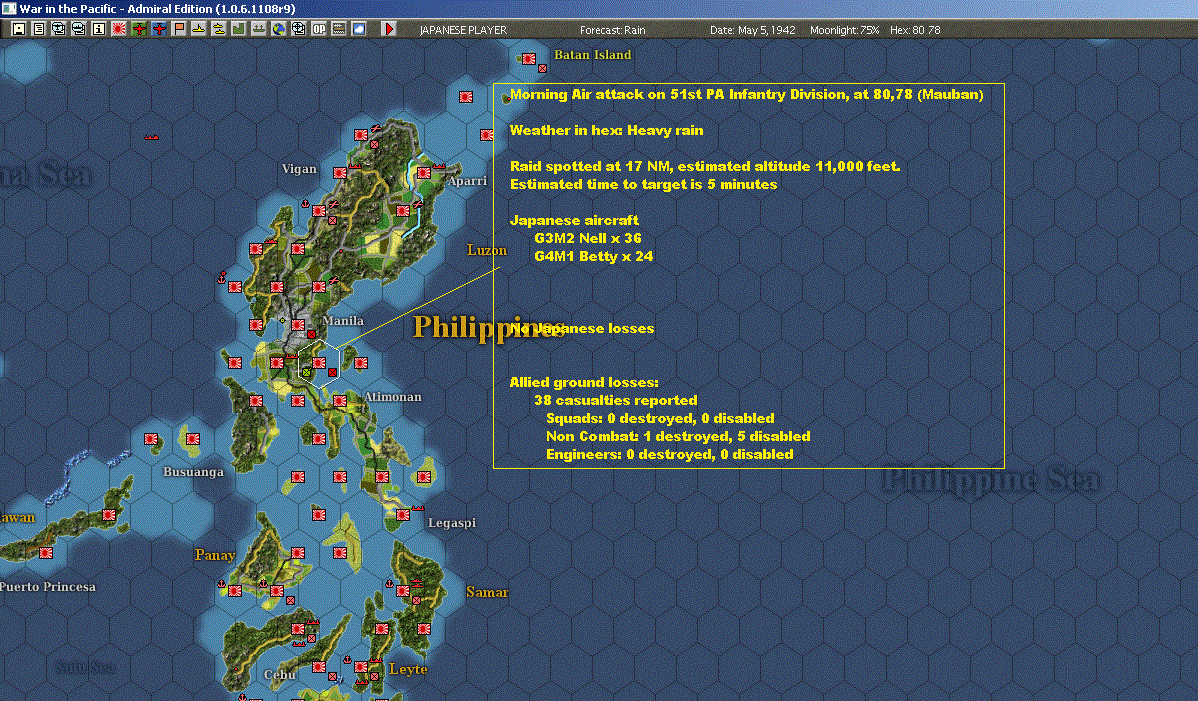Select Japanese flag left of Leyte label

click(361, 667)
